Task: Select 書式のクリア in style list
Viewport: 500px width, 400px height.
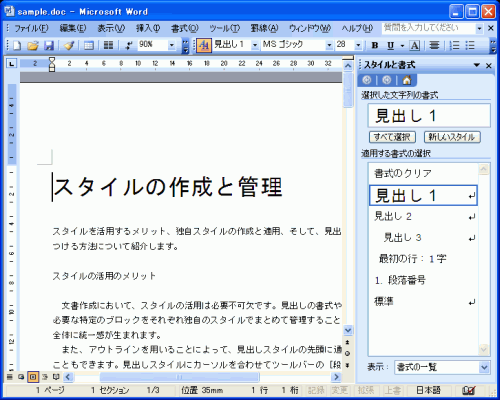Action: [423, 173]
